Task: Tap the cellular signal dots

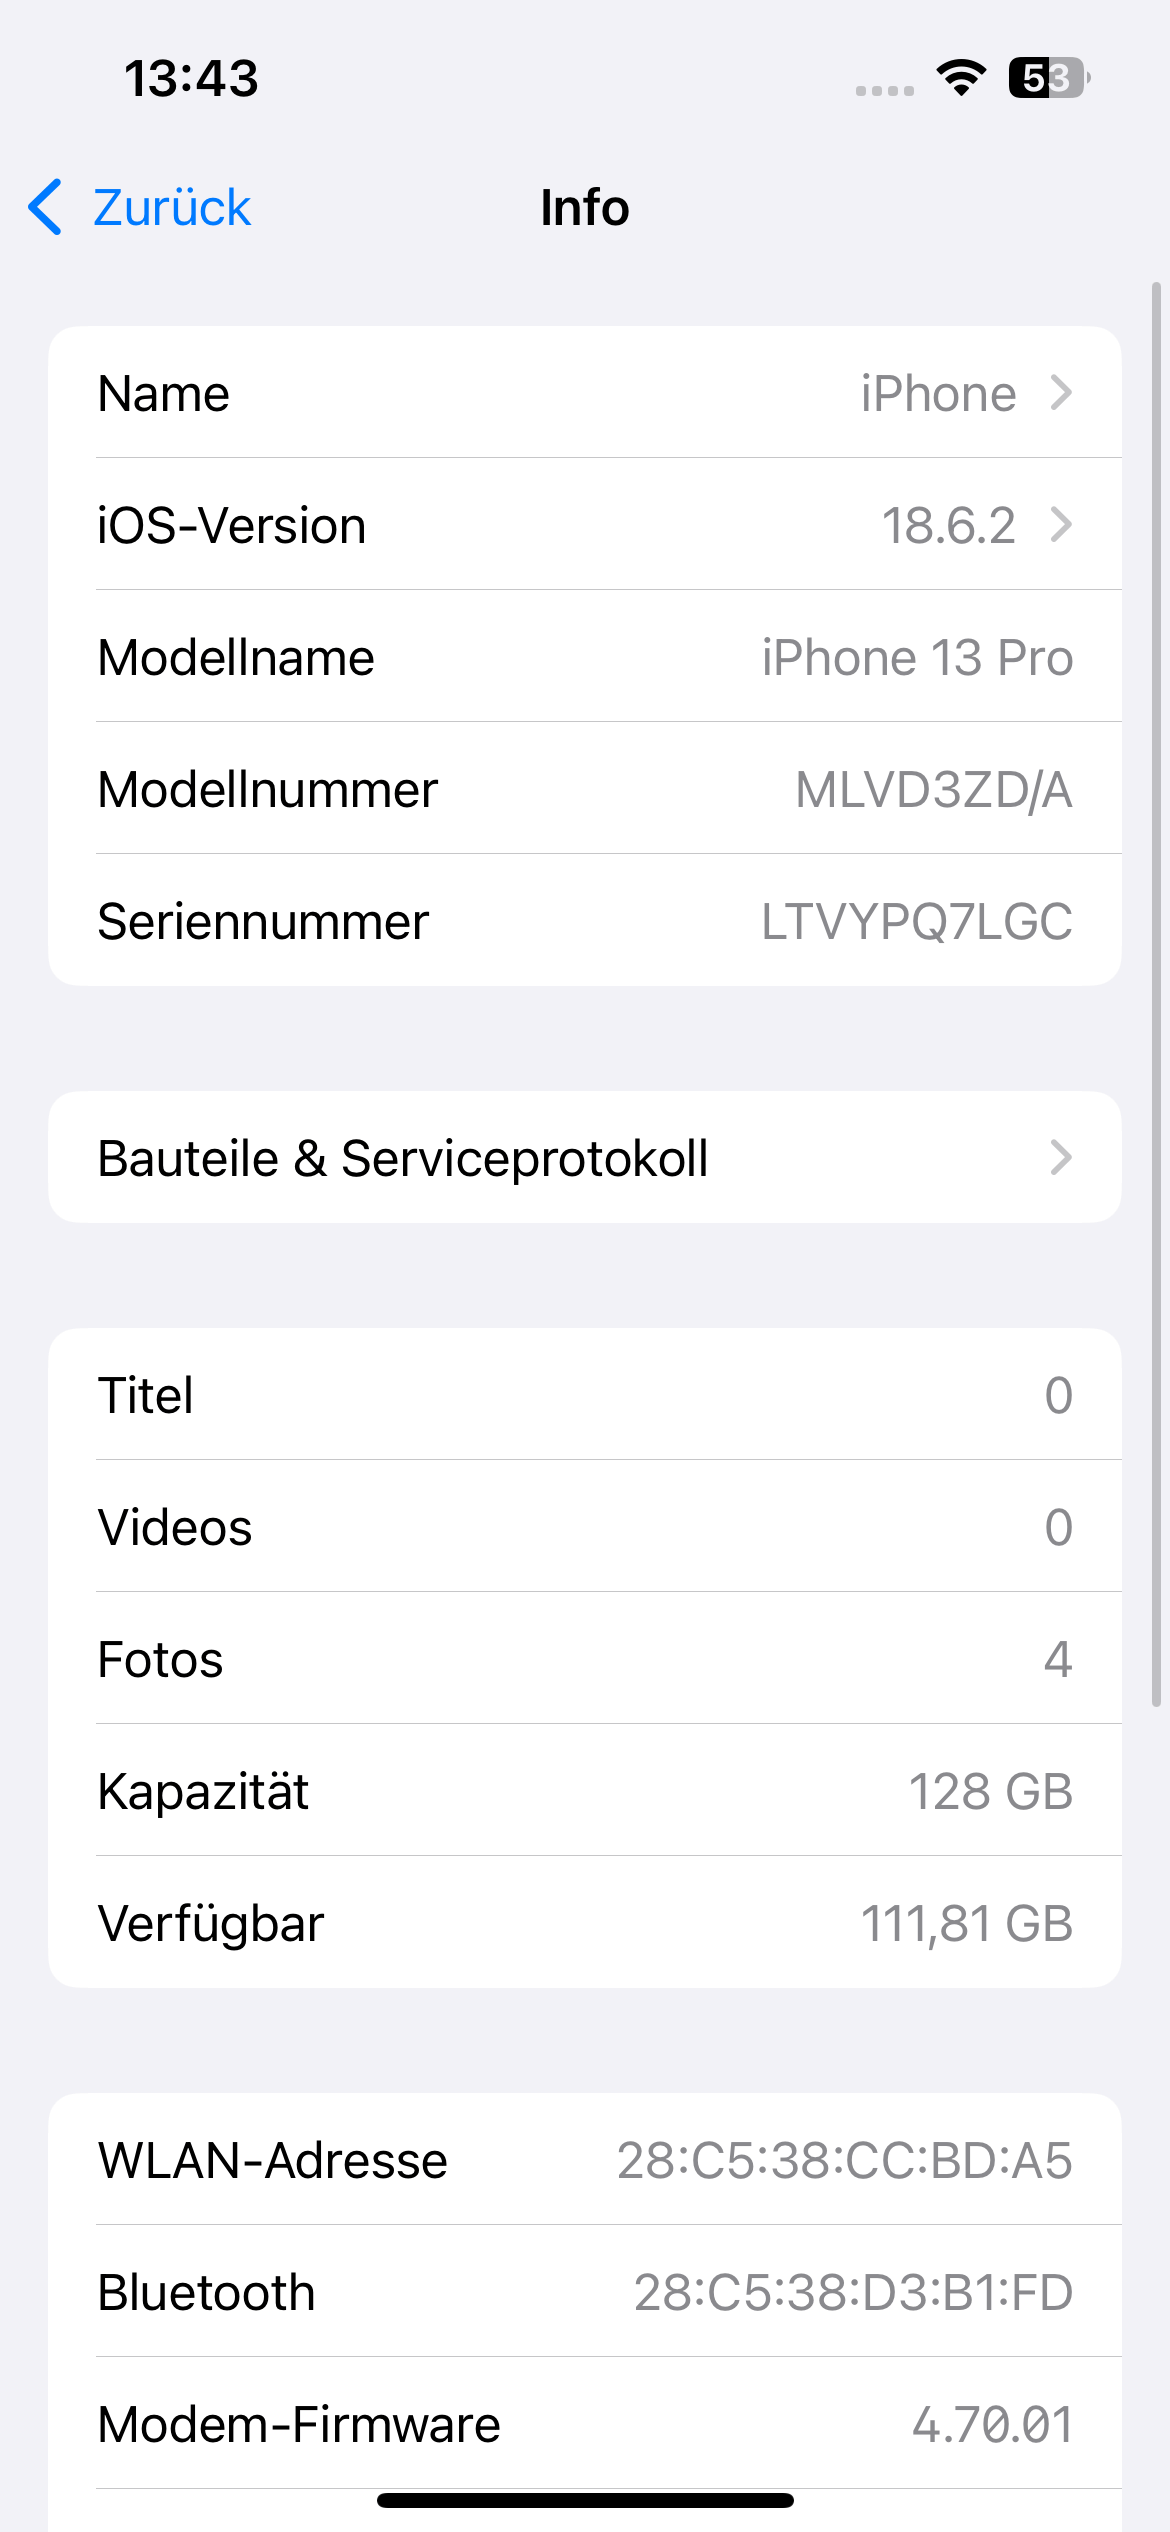Action: click(885, 90)
